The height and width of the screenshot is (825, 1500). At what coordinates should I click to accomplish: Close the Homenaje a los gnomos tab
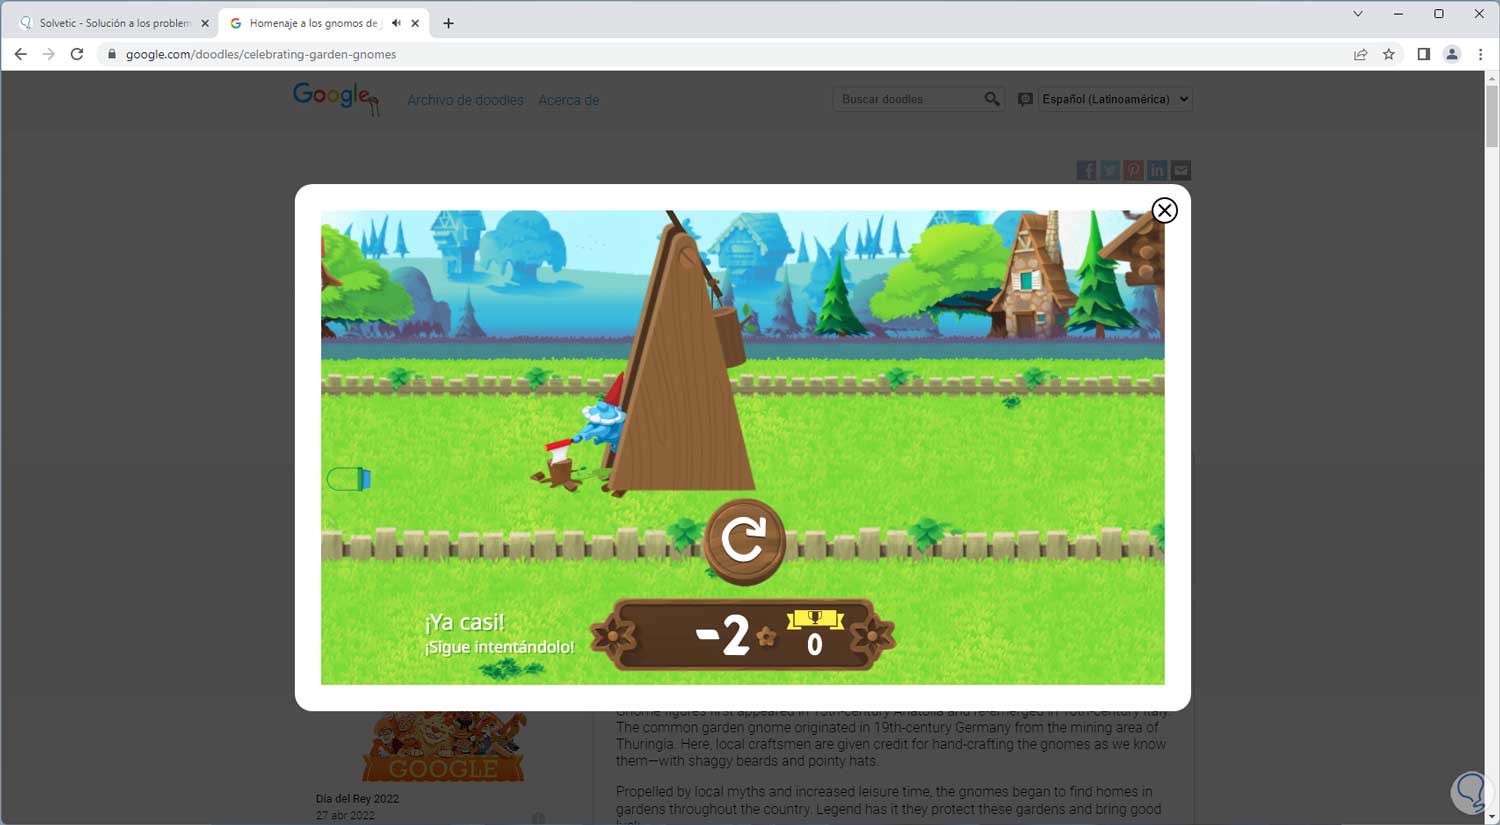415,23
